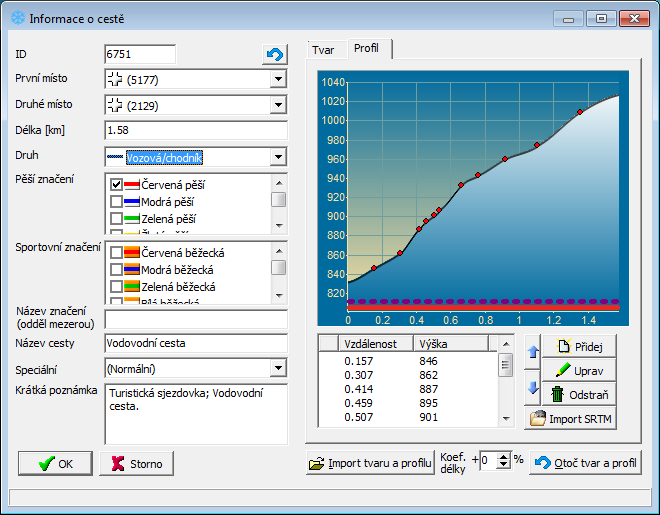Click Uprav to edit profile point
The image size is (660, 515).
(579, 370)
